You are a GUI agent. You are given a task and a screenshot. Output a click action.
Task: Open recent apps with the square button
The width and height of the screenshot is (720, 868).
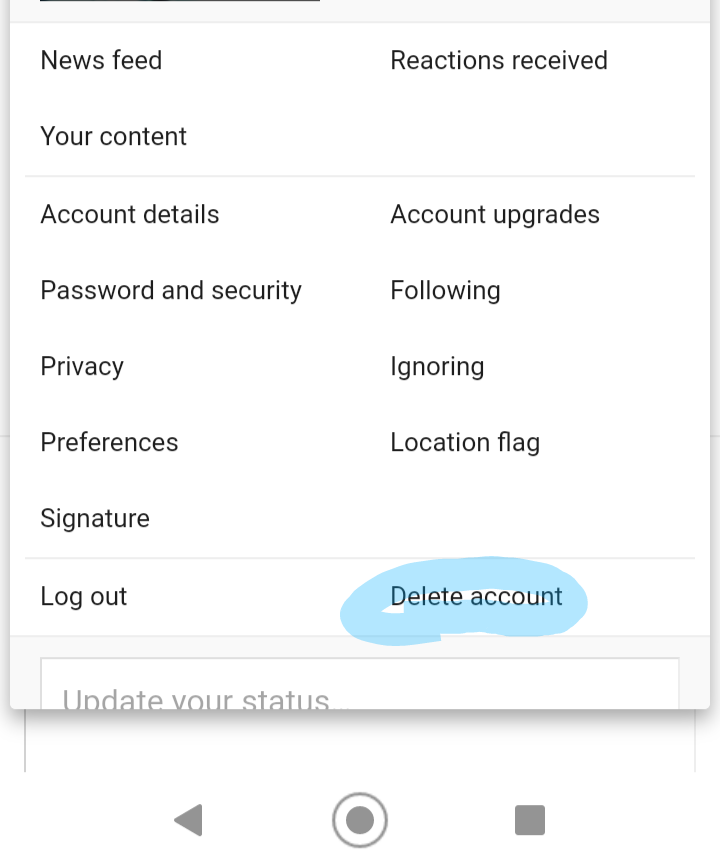click(530, 820)
